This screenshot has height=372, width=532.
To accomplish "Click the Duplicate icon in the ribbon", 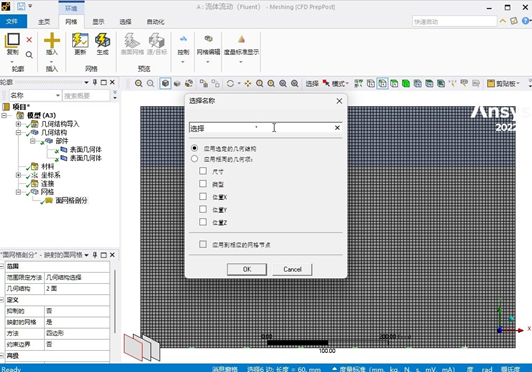I will tap(13, 40).
